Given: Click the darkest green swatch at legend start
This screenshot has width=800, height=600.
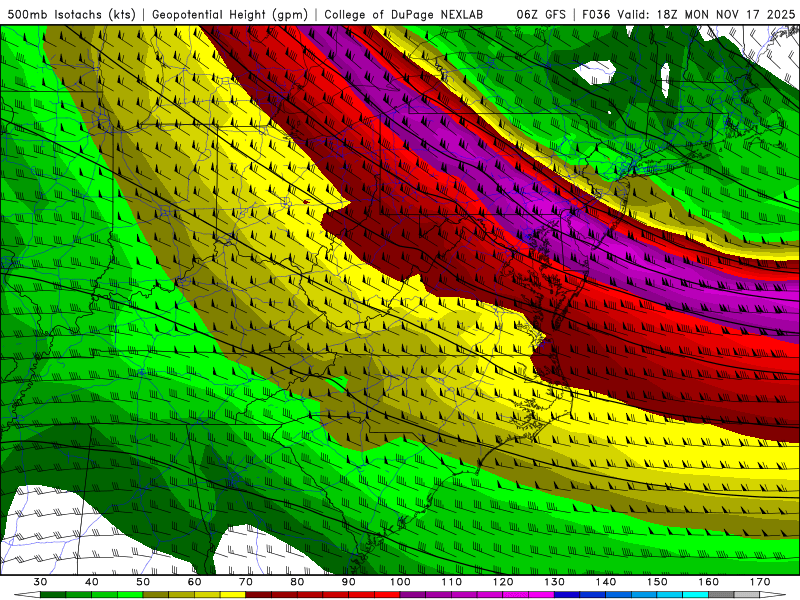Looking at the screenshot, I should 53,595.
